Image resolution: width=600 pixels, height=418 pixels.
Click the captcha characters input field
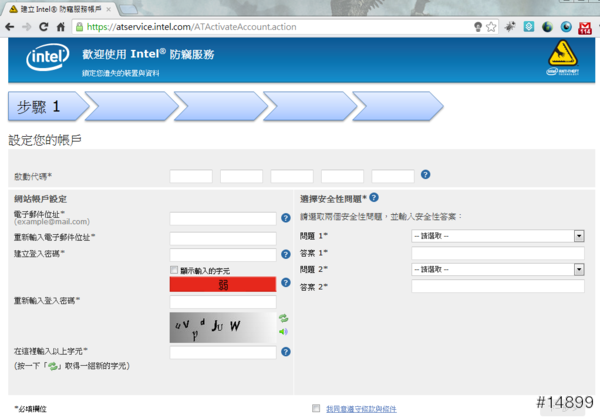pos(223,353)
